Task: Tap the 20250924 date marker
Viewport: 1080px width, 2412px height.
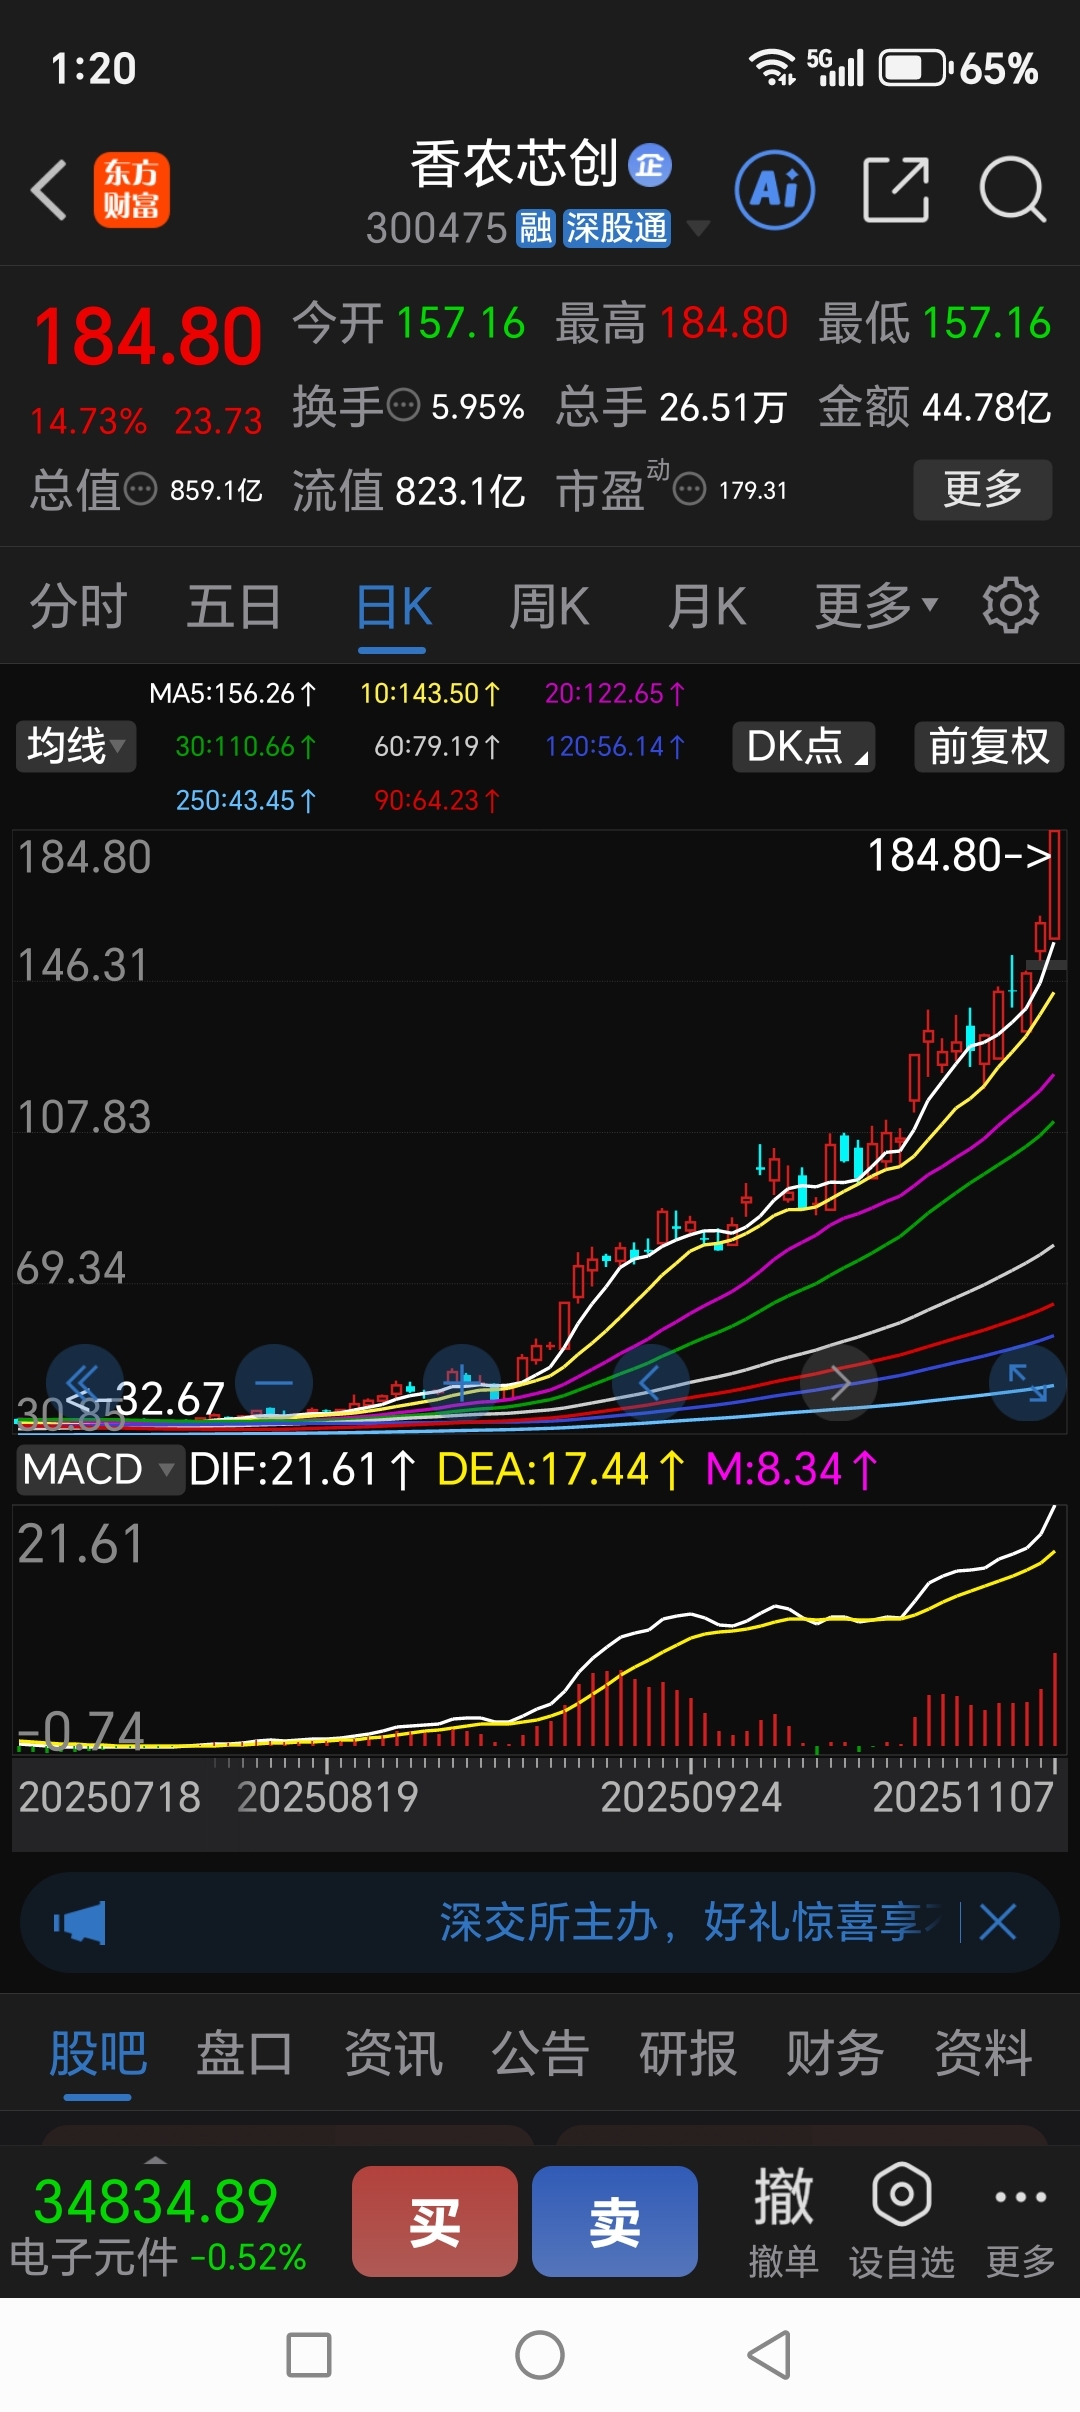Action: (691, 1797)
